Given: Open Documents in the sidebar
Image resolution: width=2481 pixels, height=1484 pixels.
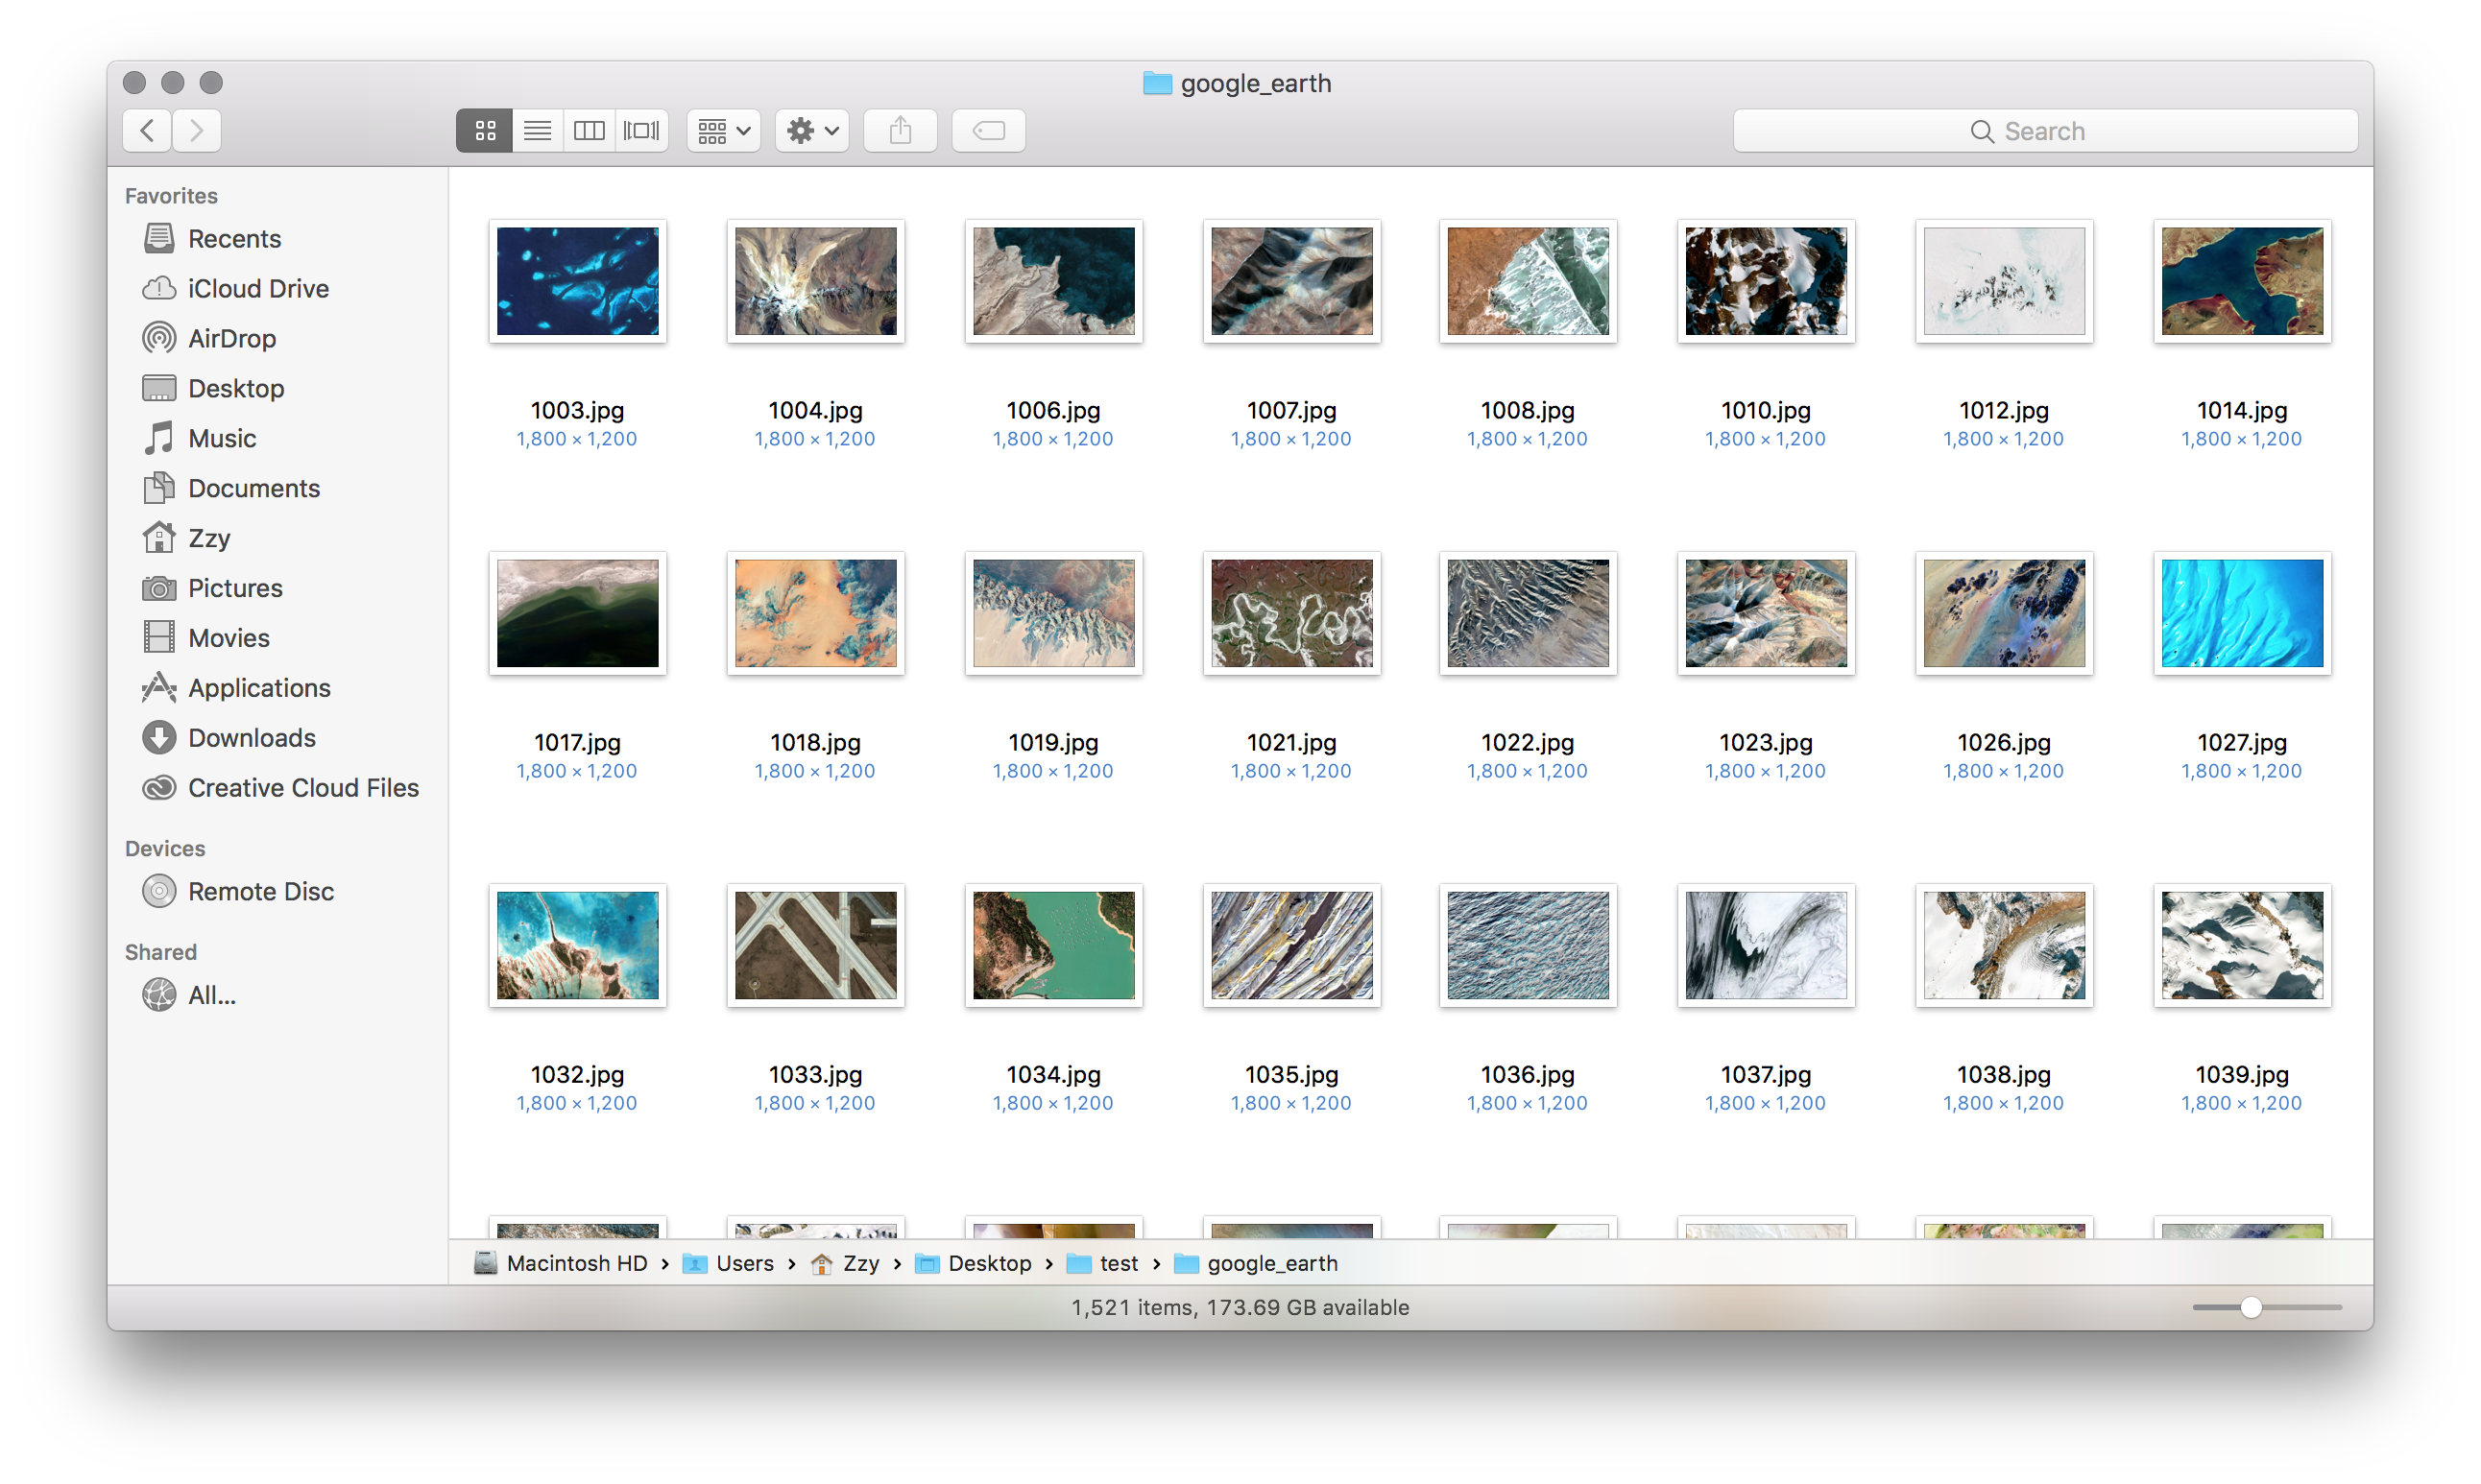Looking at the screenshot, I should point(231,489).
